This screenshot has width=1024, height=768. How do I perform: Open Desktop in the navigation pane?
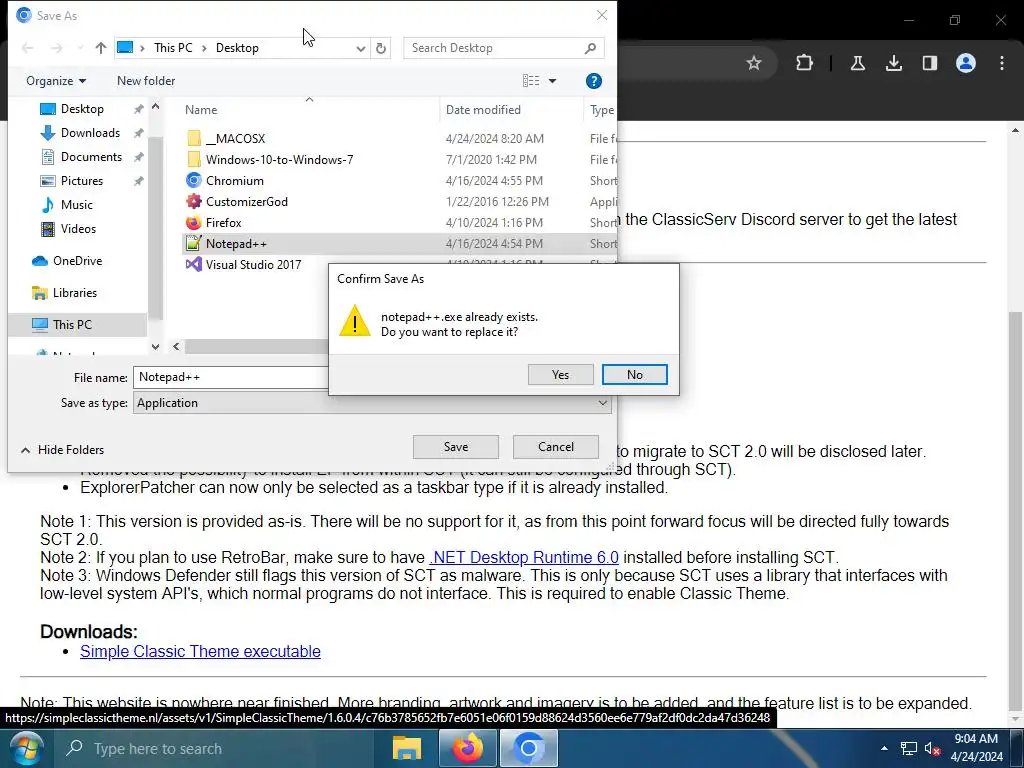click(x=82, y=109)
